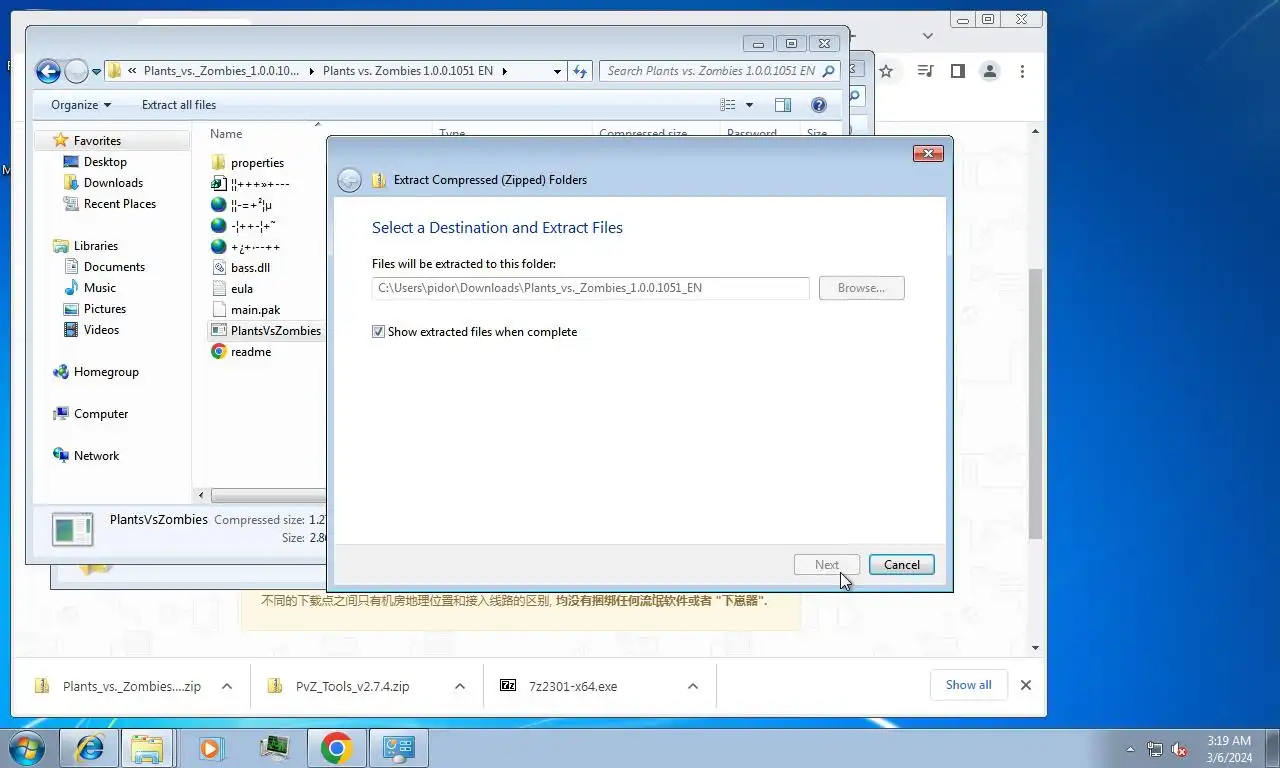Open Desktop in the navigation pane
The image size is (1280, 768).
pyautogui.click(x=105, y=162)
